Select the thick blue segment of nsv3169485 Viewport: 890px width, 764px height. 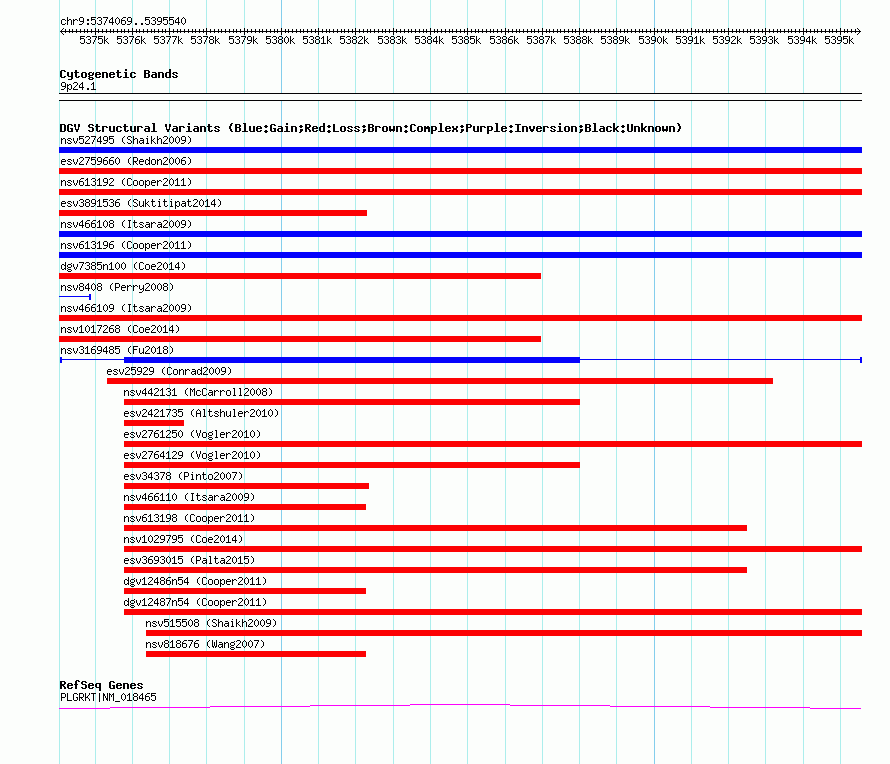point(352,360)
